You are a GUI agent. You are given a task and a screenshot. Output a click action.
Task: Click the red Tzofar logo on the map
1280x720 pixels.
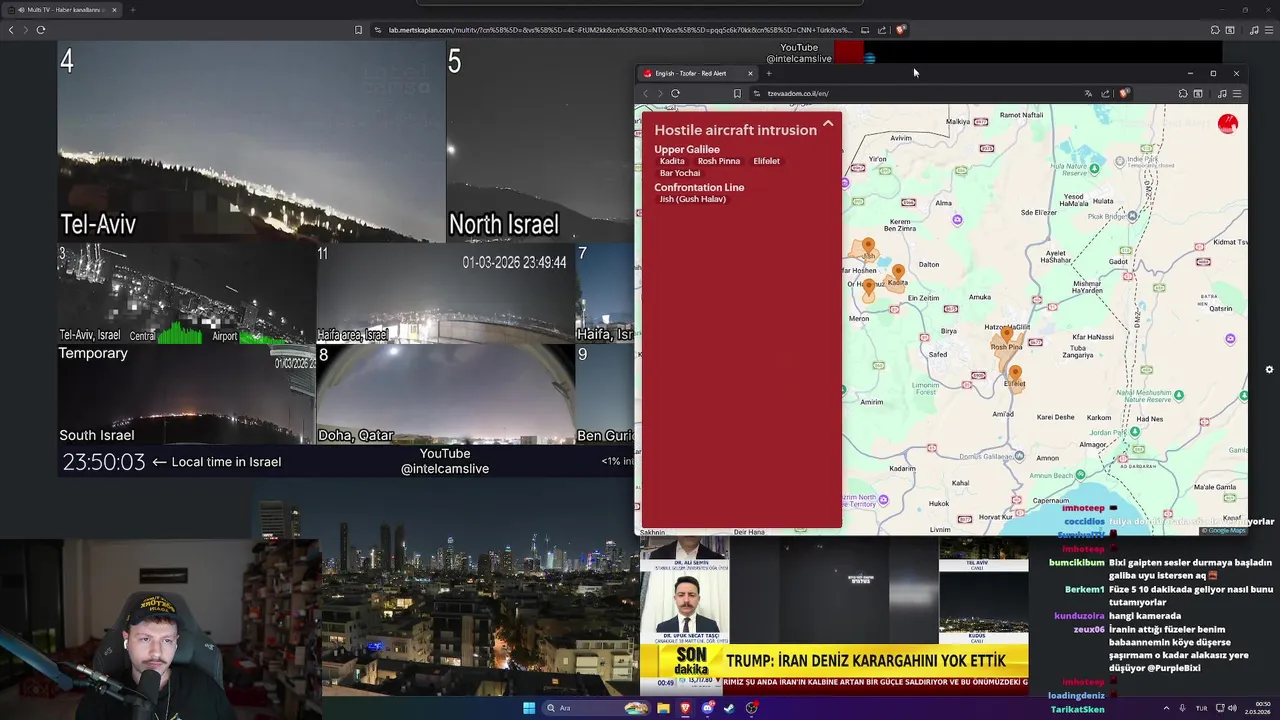coord(1228,124)
